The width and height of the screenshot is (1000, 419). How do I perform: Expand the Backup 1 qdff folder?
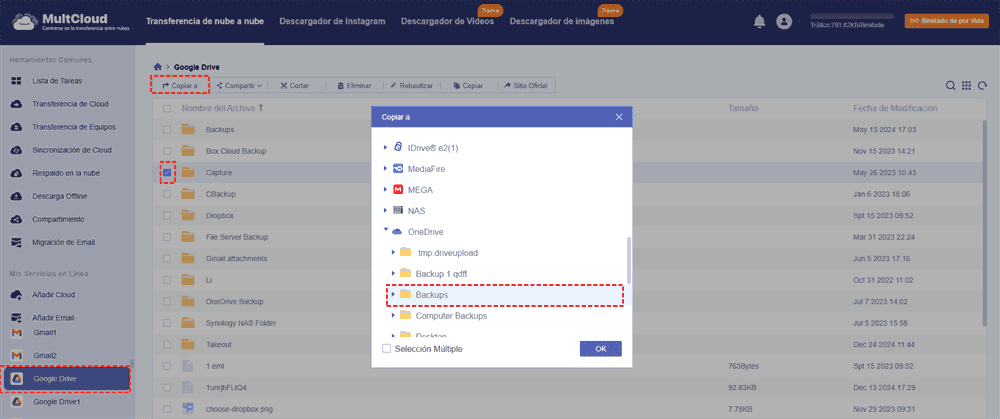point(393,274)
